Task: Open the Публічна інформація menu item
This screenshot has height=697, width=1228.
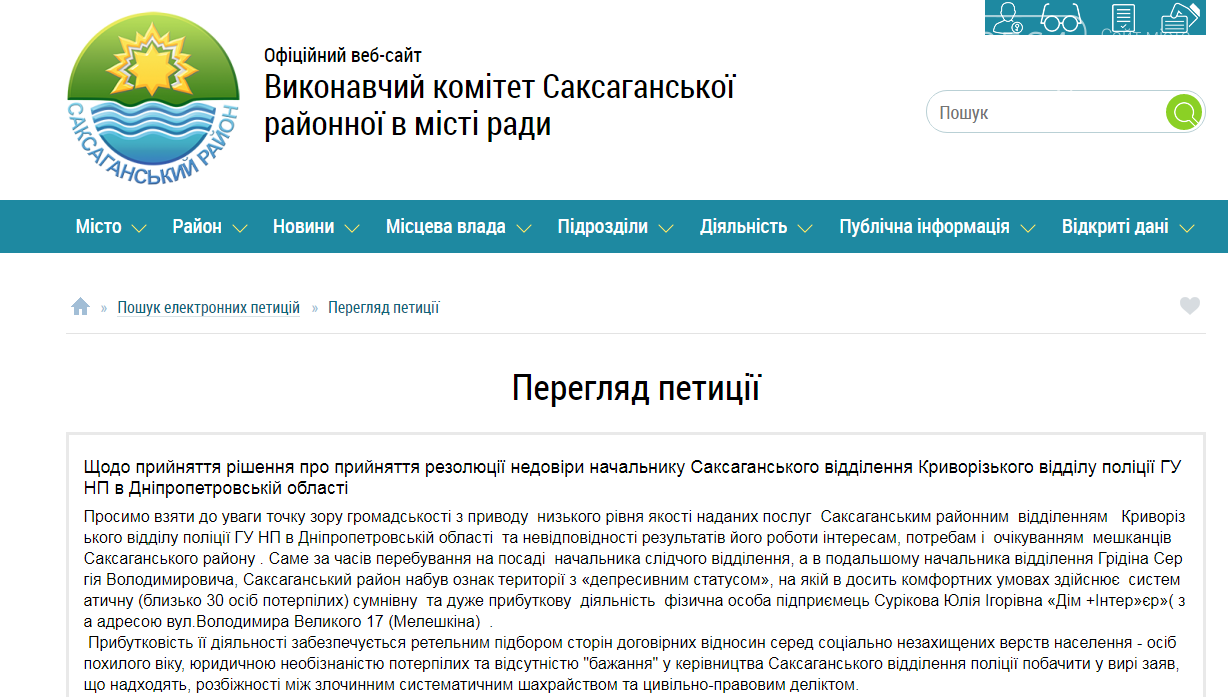Action: tap(925, 227)
